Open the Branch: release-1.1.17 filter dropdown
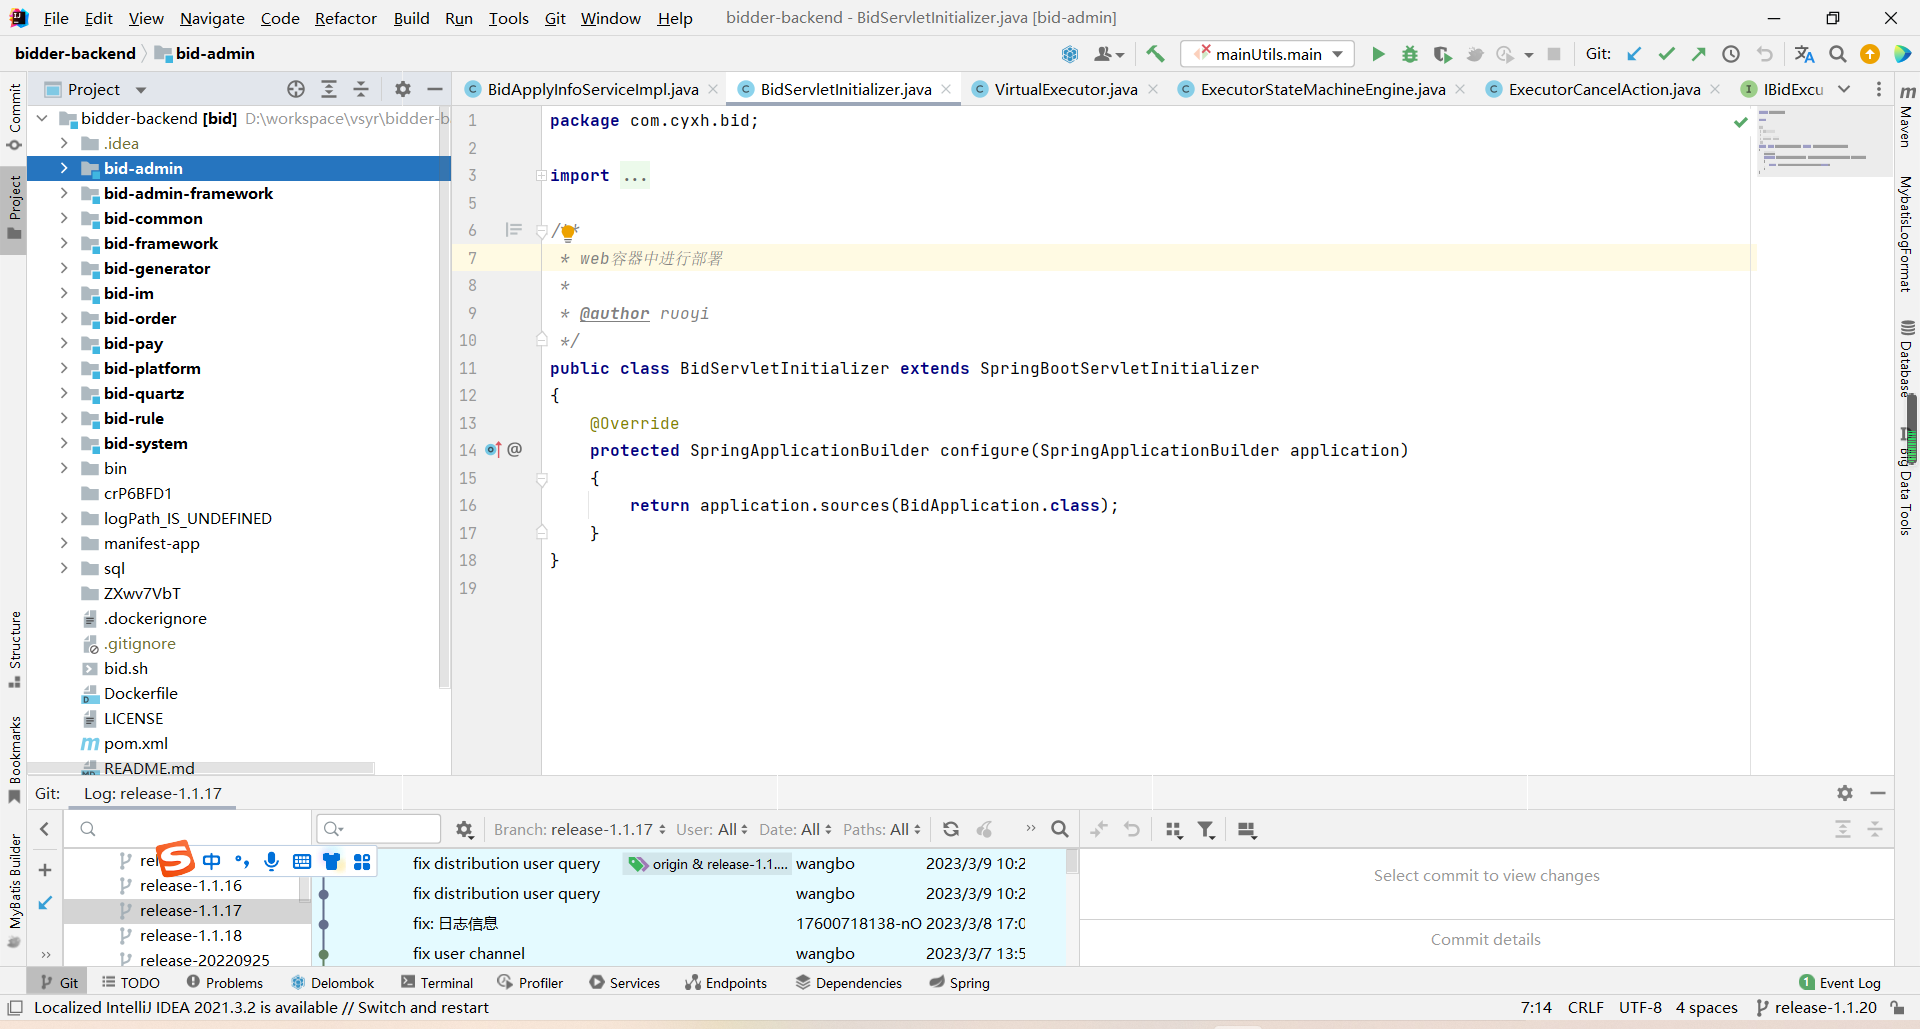Viewport: 1920px width, 1029px height. (580, 829)
